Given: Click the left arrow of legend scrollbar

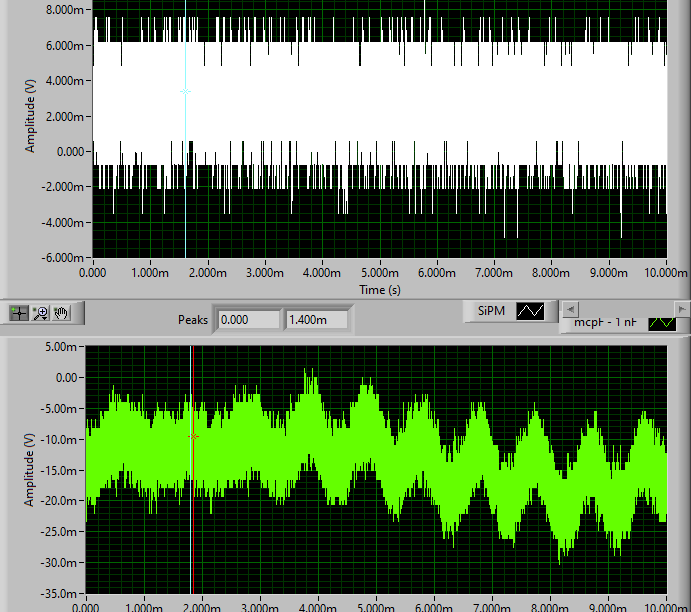Looking at the screenshot, I should 568,308.
